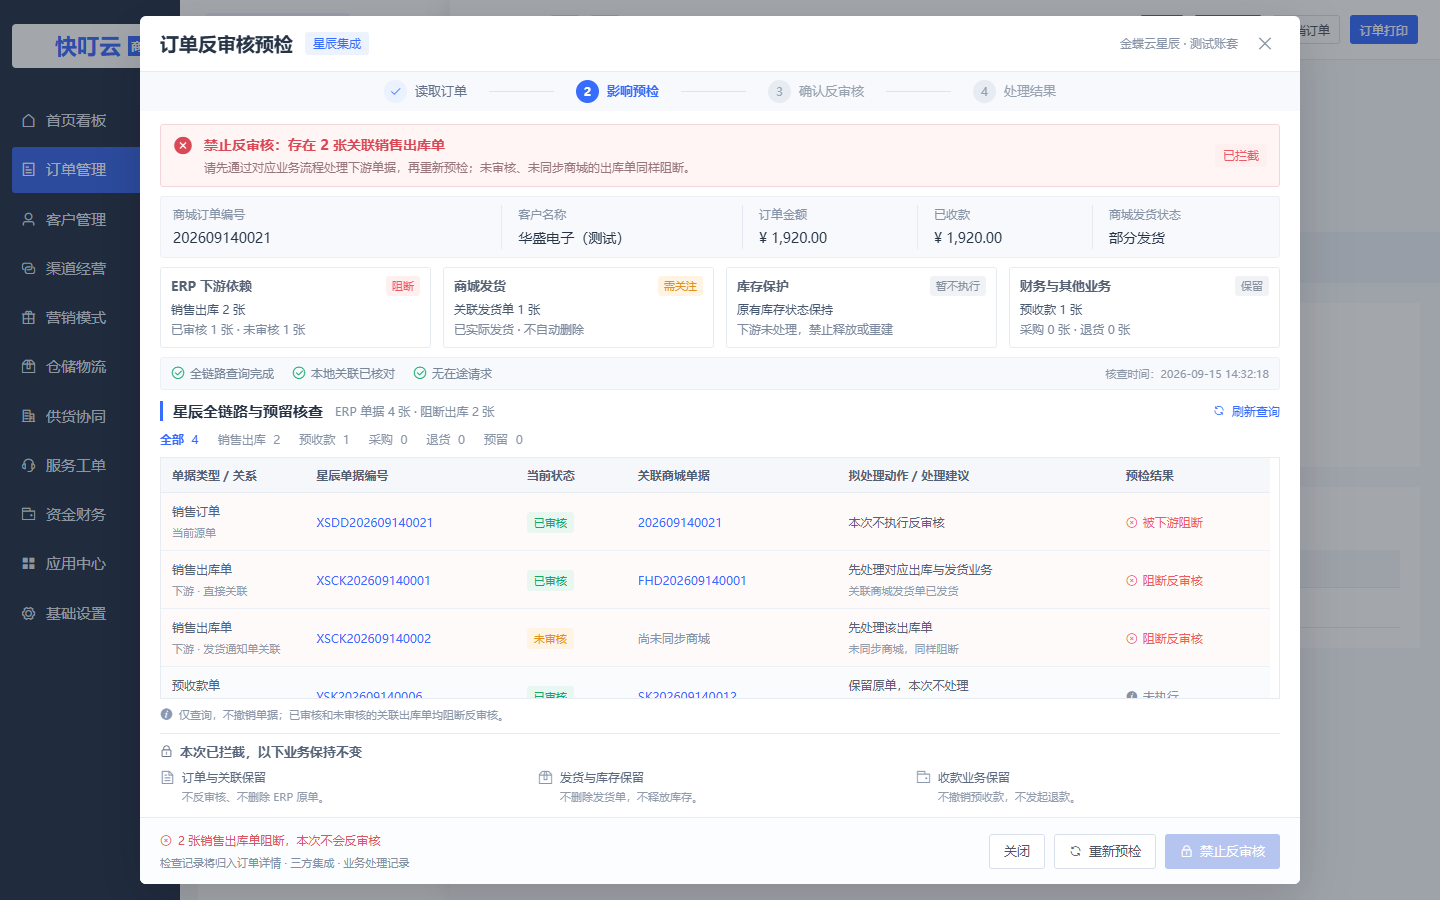Click the package icon beside 发货与库存保留
This screenshot has width=1440, height=900.
click(x=546, y=777)
